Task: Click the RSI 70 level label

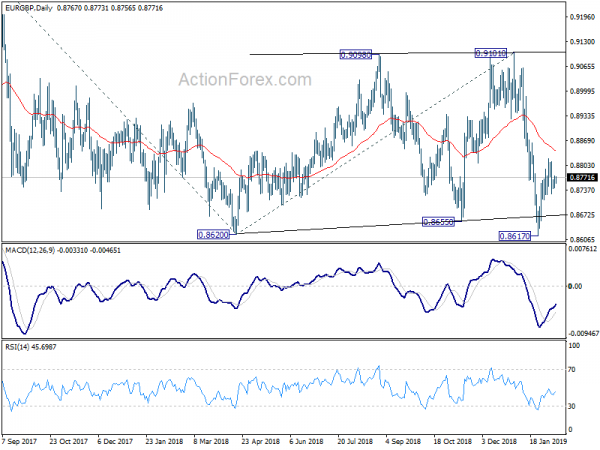Action: coord(572,370)
